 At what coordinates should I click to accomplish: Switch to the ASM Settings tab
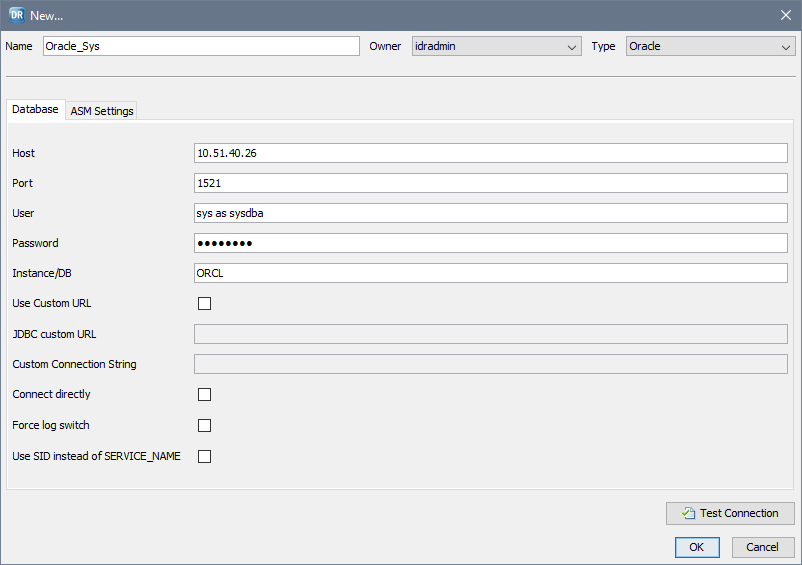pos(102,111)
